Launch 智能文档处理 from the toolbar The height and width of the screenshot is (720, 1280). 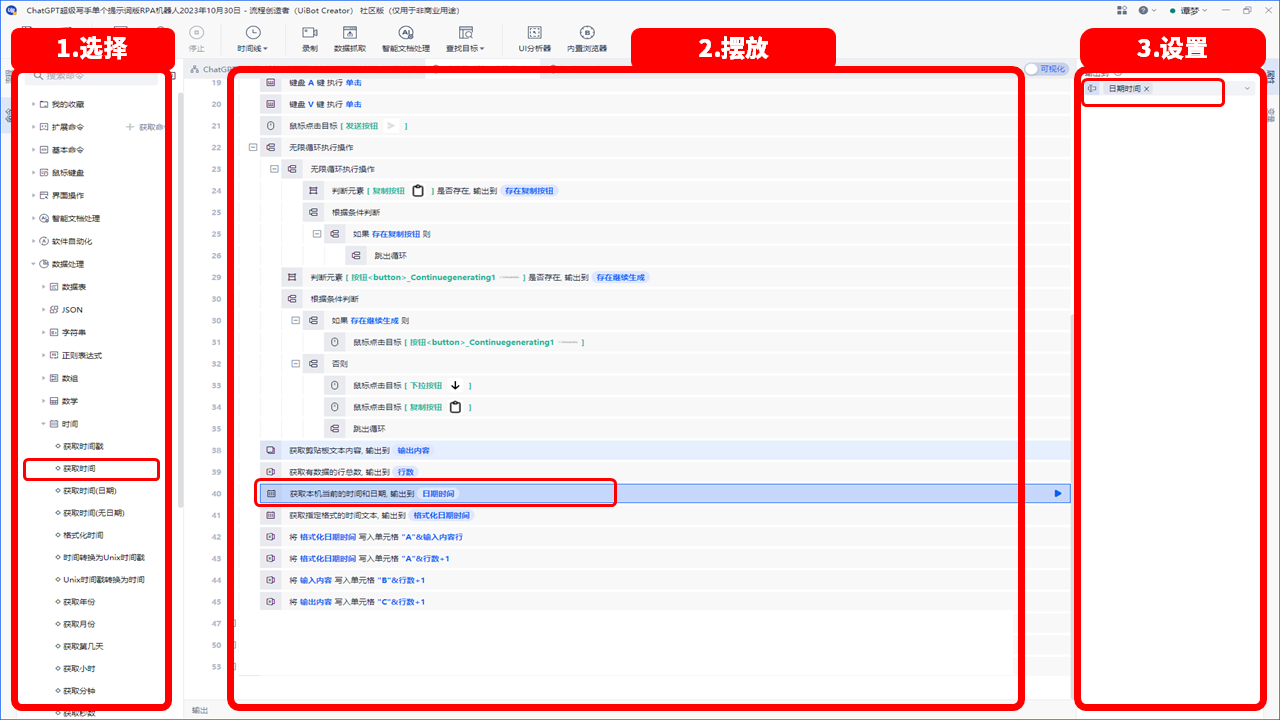406,39
